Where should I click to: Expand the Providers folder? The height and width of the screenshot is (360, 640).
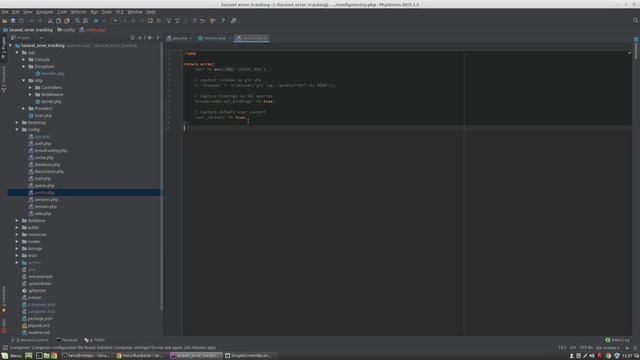24,109
